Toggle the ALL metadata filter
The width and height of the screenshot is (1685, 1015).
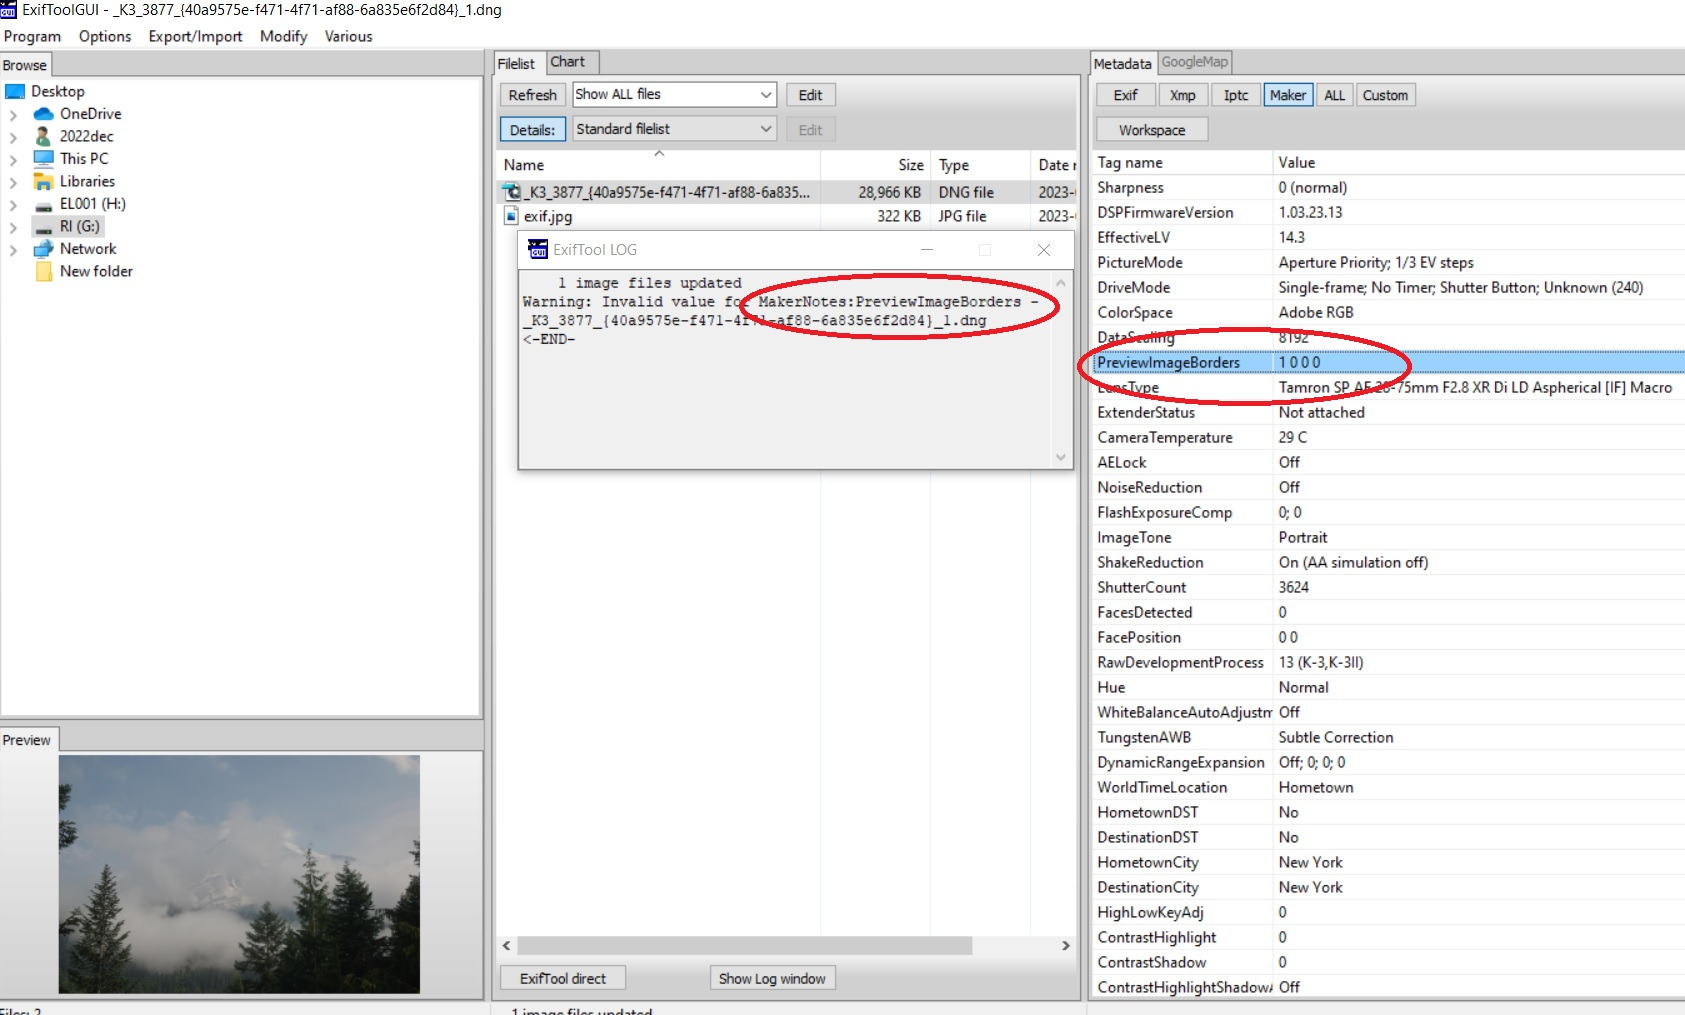[1334, 94]
